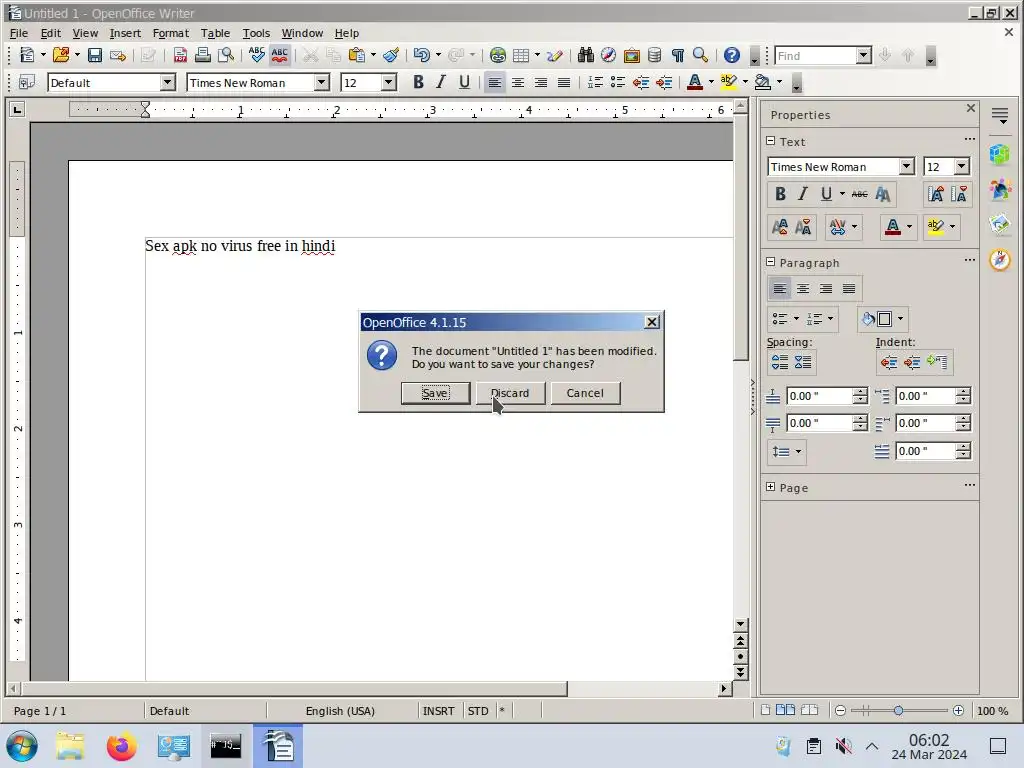Click Background Color bucket in toolbar
Viewport: 1024px width, 768px height.
762,82
